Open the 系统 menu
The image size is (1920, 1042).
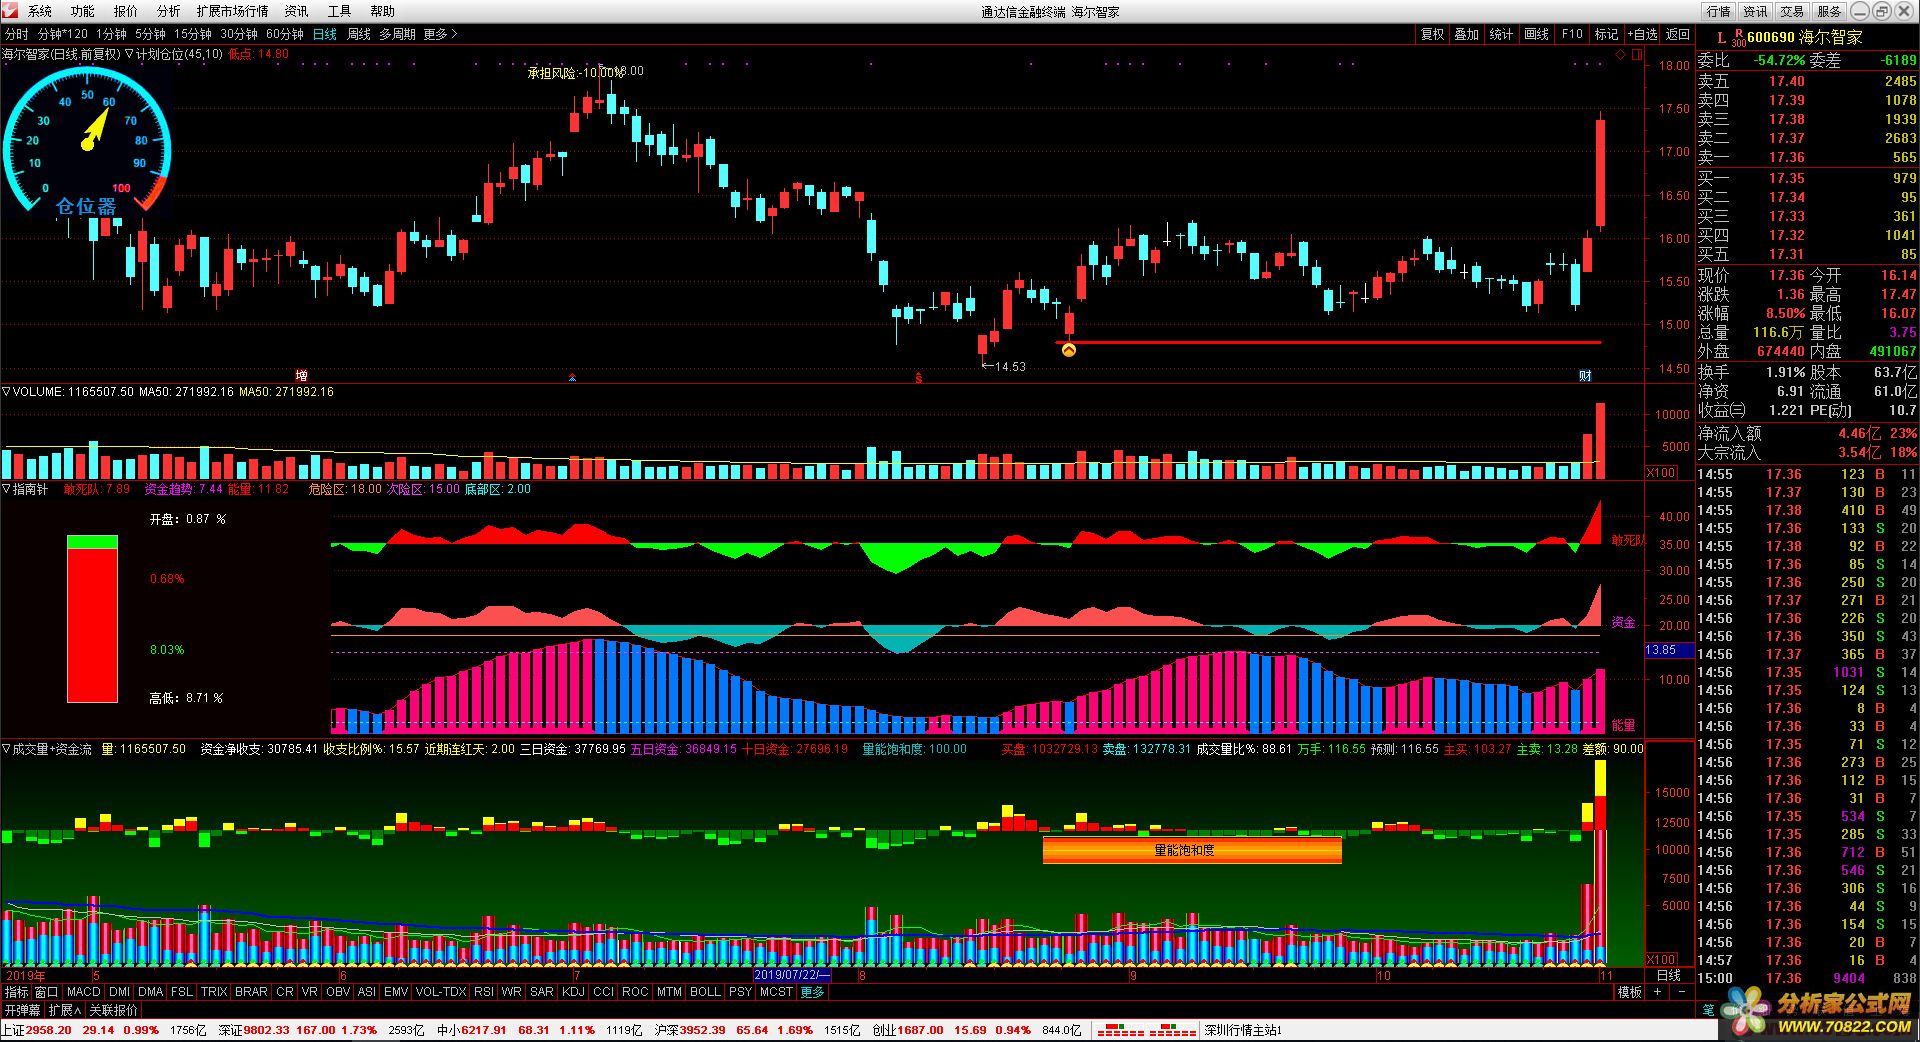pos(40,11)
